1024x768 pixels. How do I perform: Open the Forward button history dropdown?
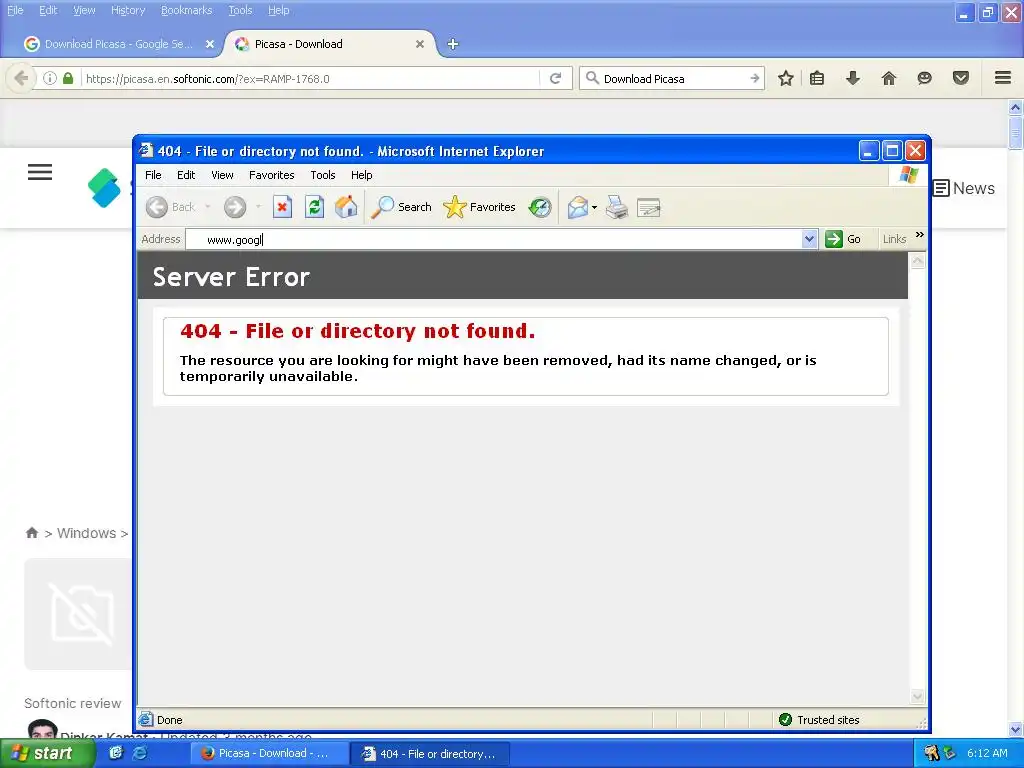click(259, 207)
